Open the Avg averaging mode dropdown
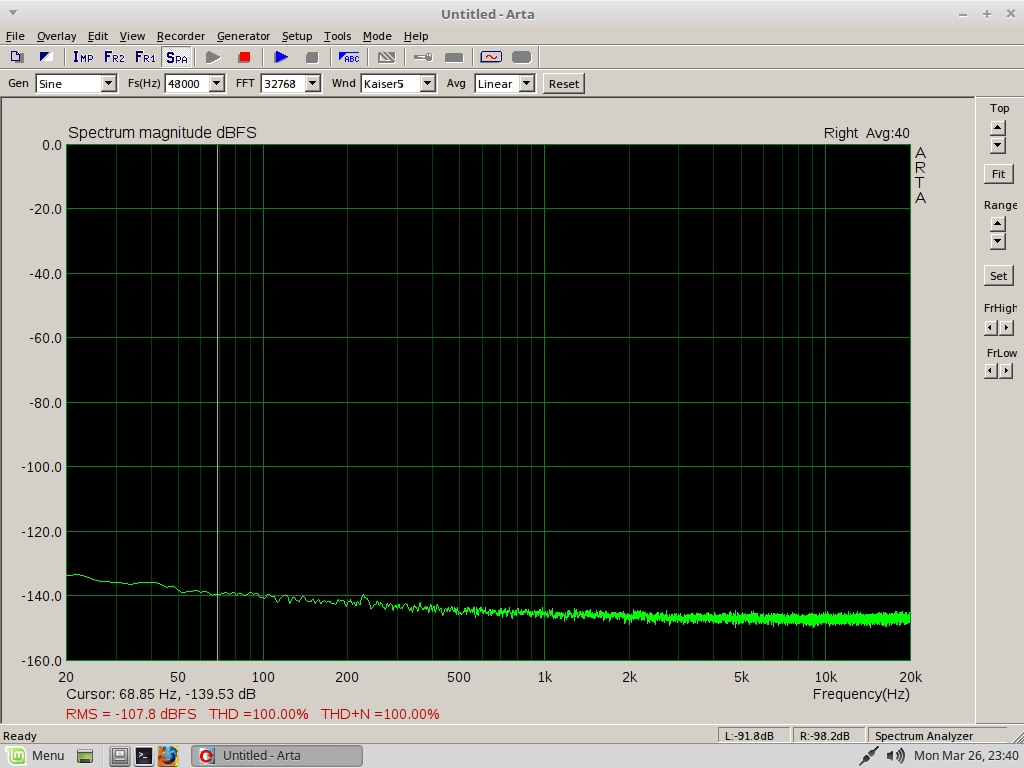The width and height of the screenshot is (1024, 768). (527, 84)
